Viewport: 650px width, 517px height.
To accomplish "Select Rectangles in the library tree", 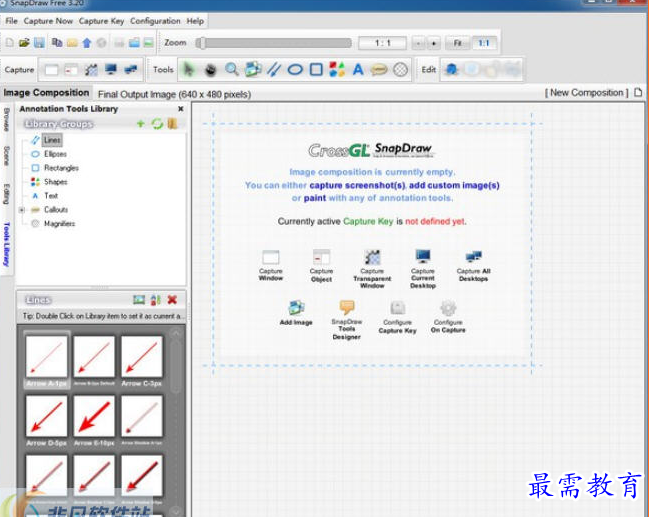I will coord(61,168).
